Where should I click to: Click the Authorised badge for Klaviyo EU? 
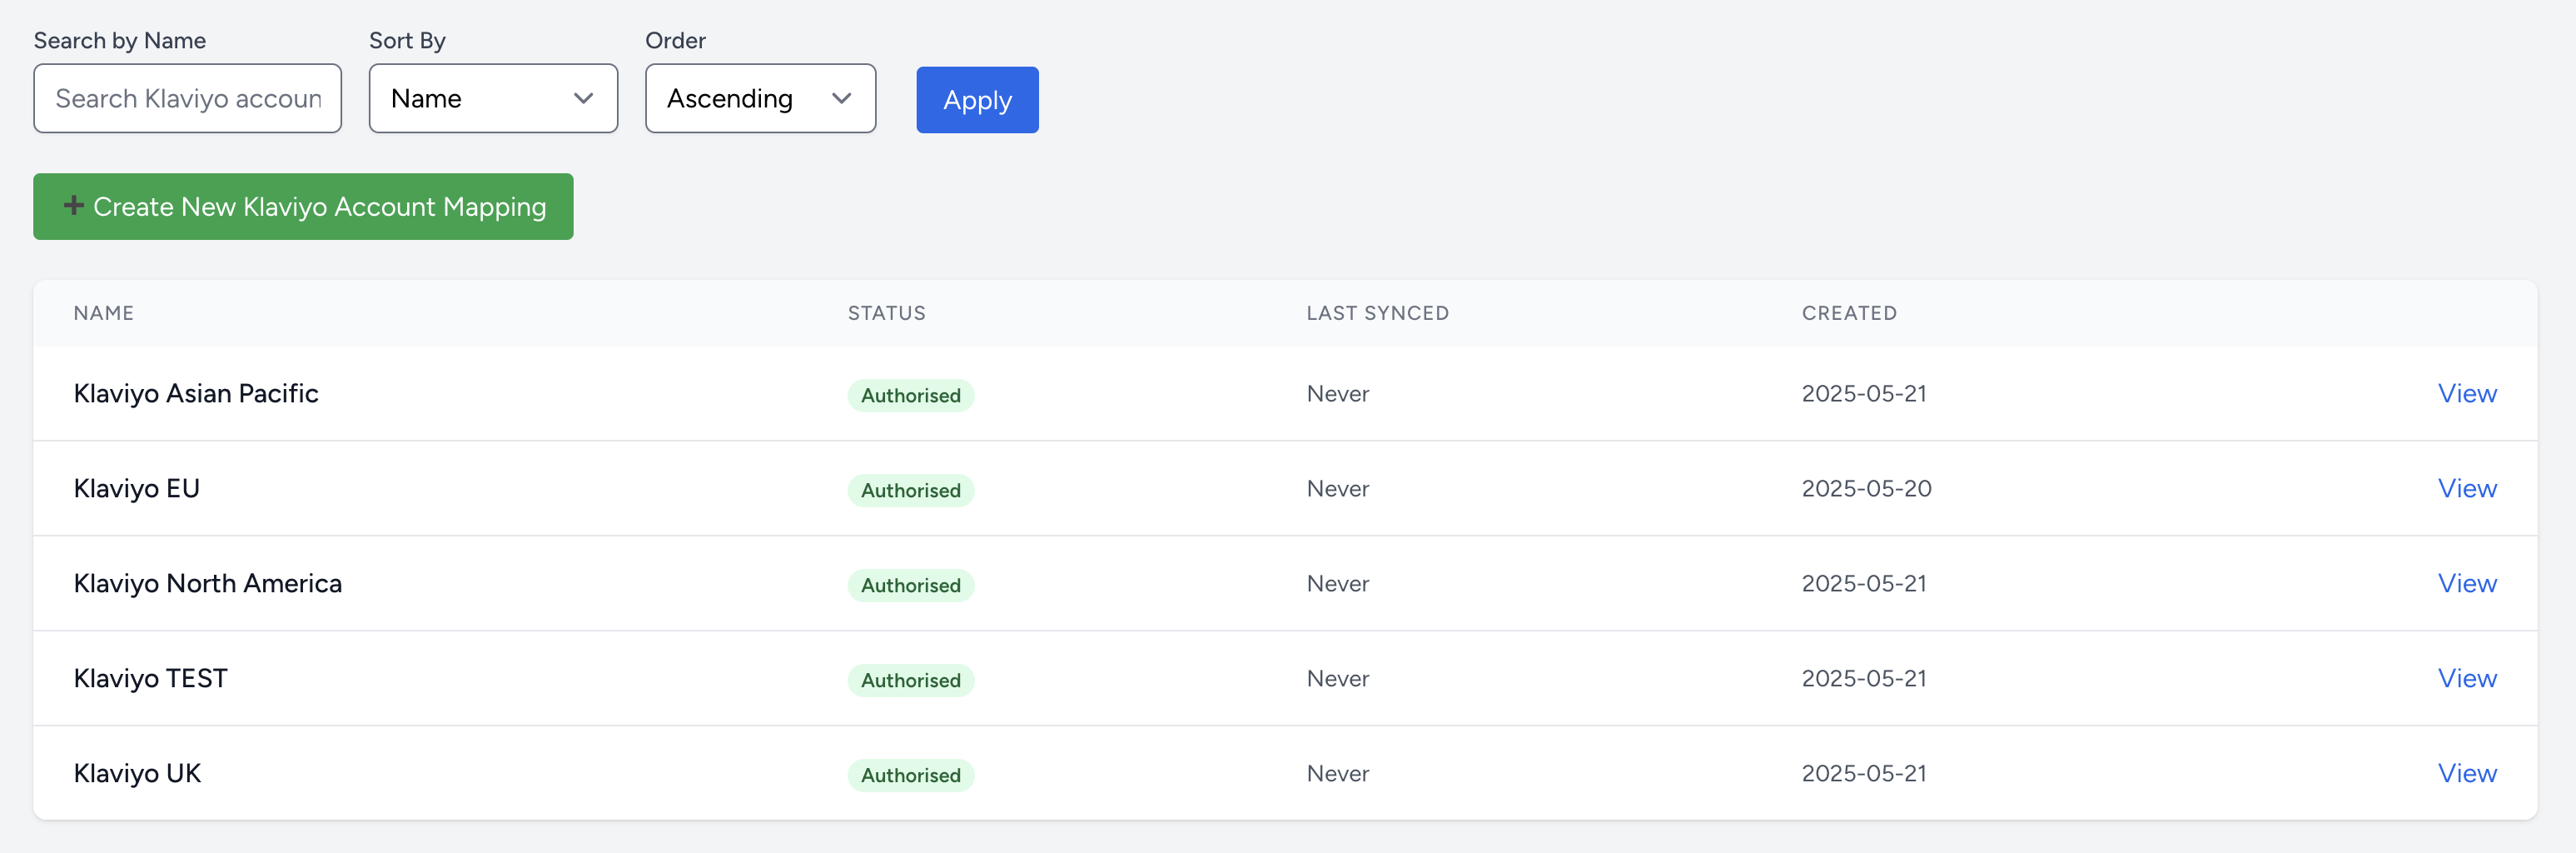910,490
